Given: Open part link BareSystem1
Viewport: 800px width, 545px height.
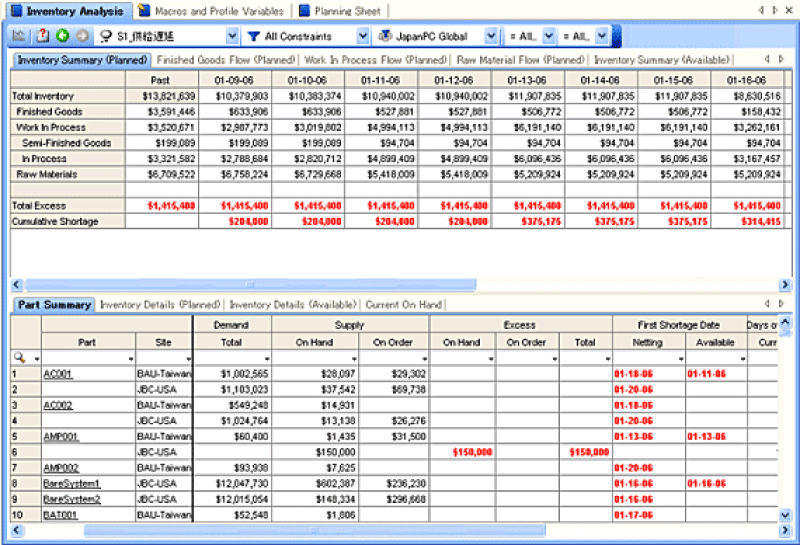Looking at the screenshot, I should pyautogui.click(x=72, y=483).
